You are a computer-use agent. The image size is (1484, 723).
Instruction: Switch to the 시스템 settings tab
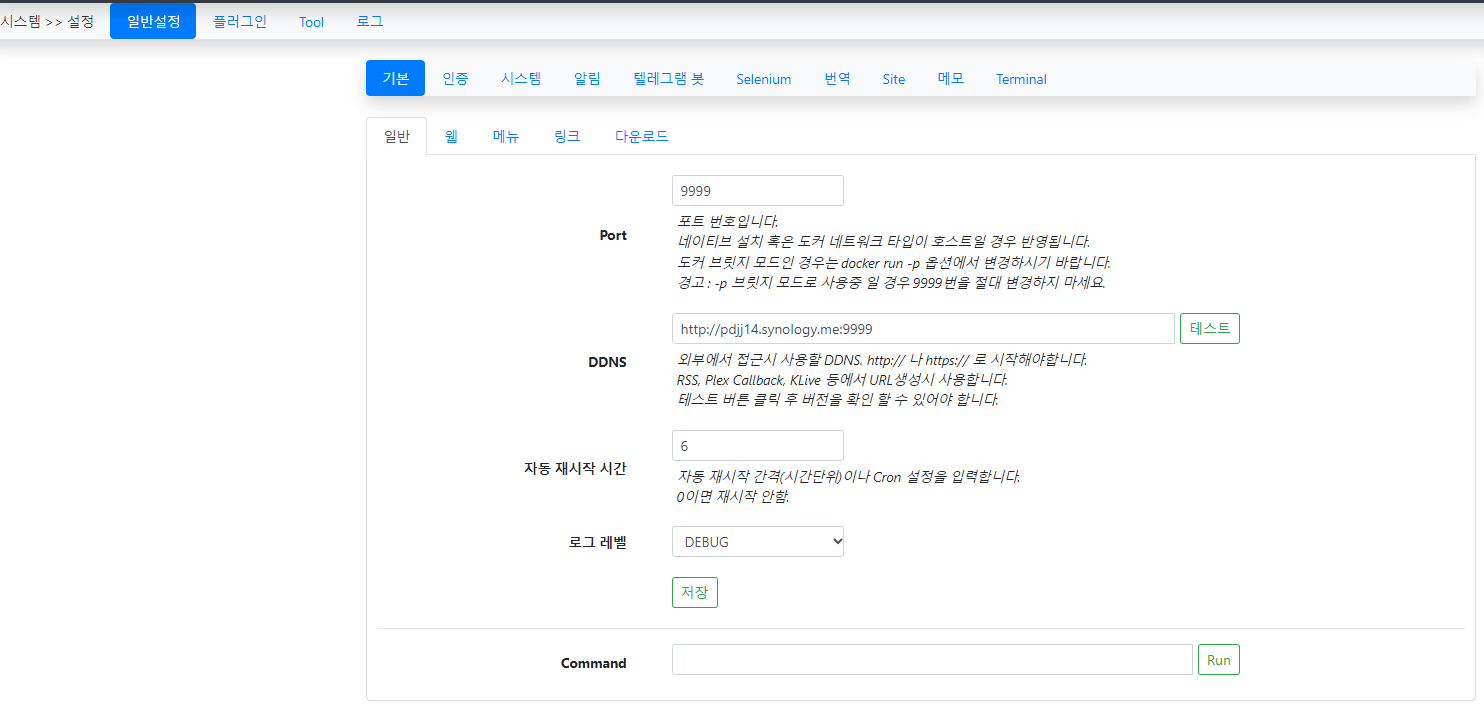coord(521,79)
